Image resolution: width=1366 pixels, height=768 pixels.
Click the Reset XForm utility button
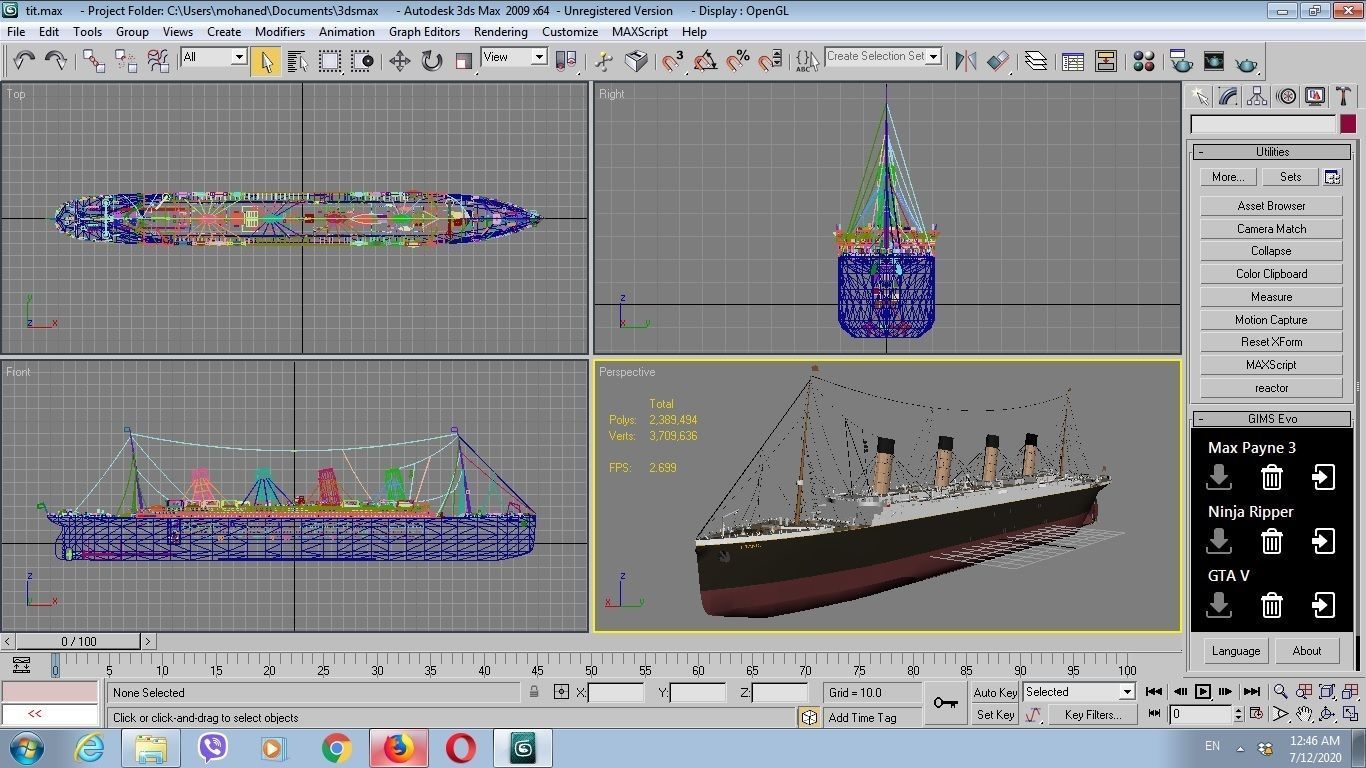coord(1271,342)
